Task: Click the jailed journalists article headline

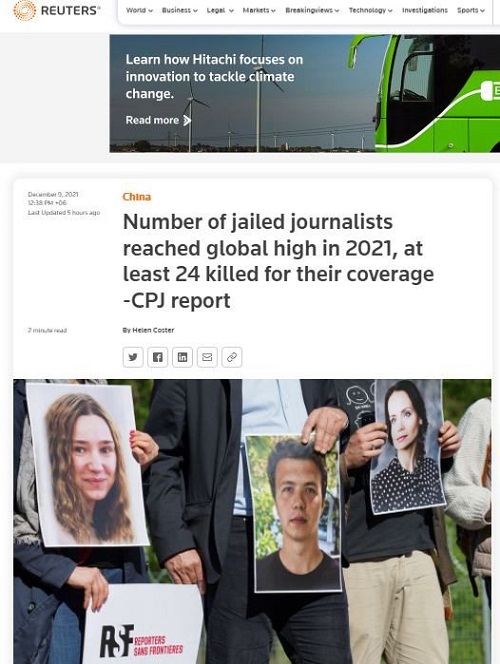Action: coord(278,261)
